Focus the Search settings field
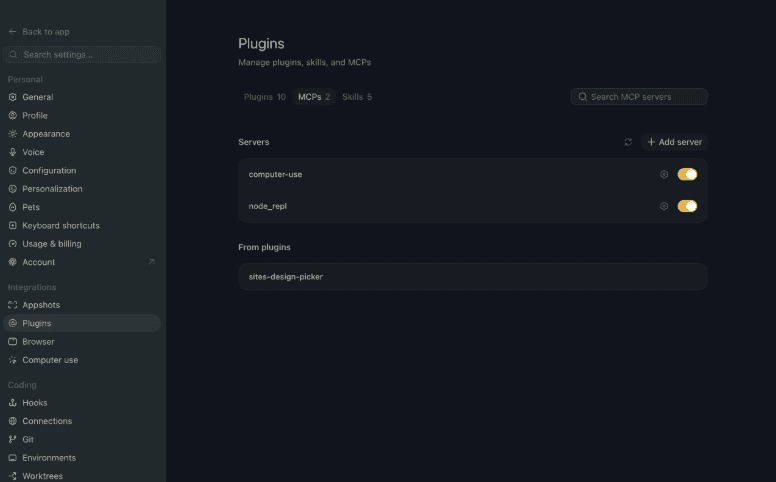Screen dimensions: 776x482 tap(82, 54)
